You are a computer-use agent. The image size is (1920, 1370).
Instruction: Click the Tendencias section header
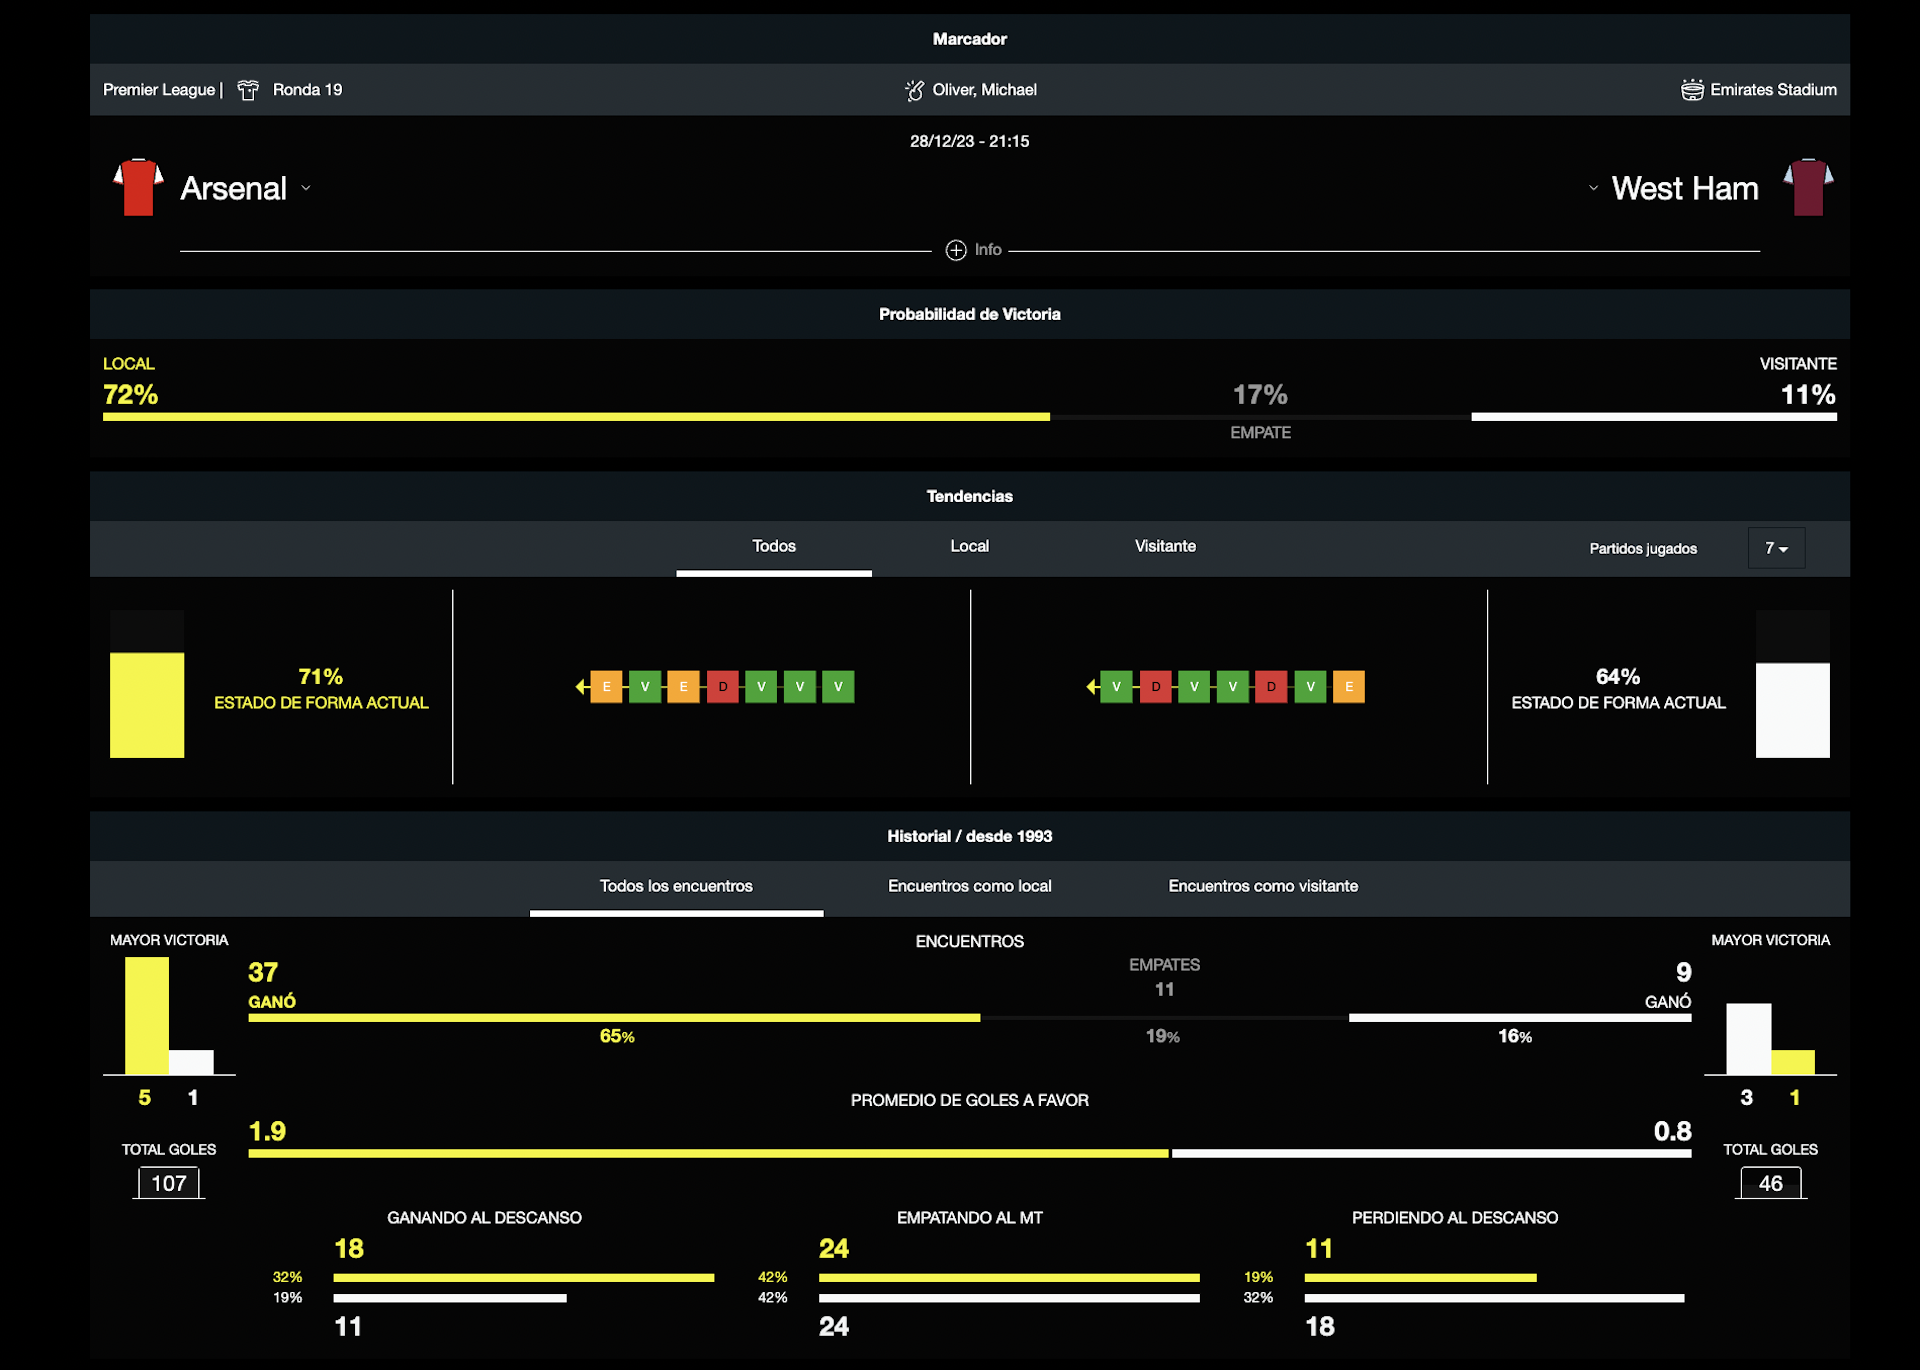click(969, 496)
